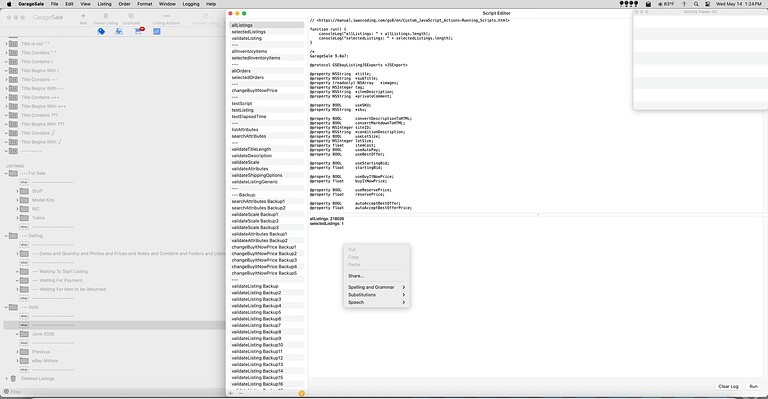Select the listAttributes script

click(x=266, y=130)
